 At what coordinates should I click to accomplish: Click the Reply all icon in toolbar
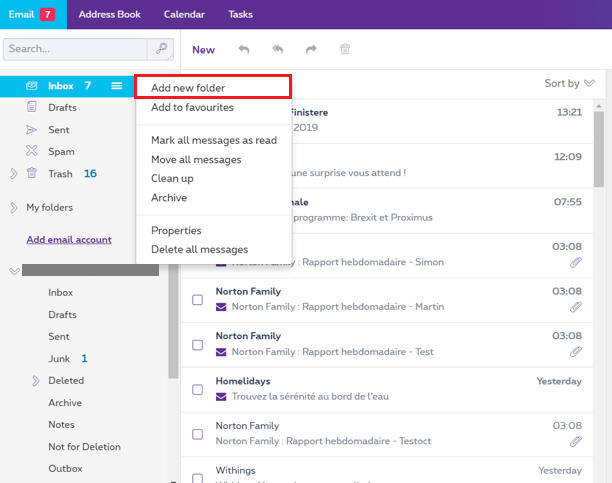(277, 49)
